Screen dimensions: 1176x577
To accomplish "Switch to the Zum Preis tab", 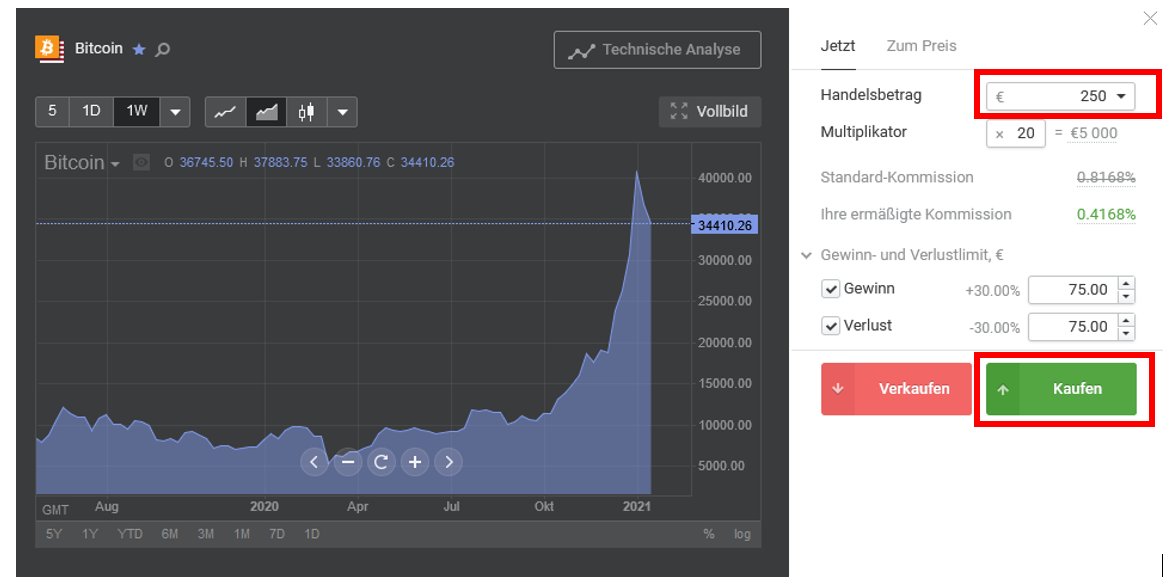I will [922, 46].
